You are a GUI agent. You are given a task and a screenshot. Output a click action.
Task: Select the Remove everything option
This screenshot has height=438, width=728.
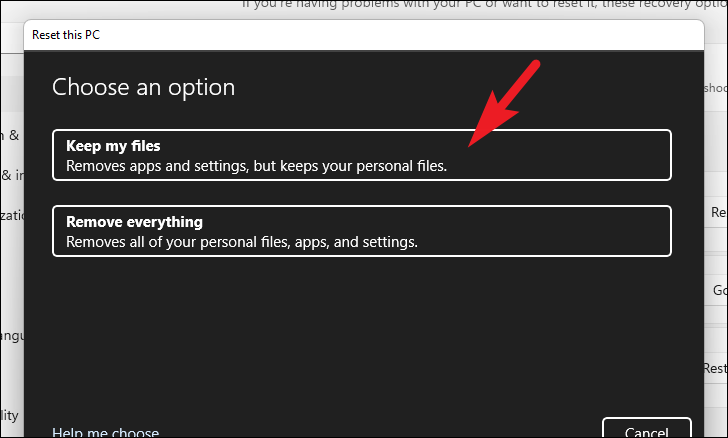[x=362, y=231]
